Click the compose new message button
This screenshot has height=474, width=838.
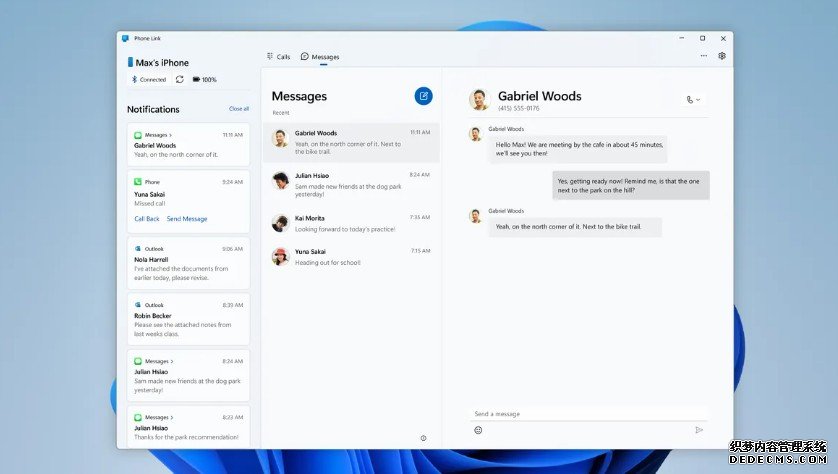point(423,96)
